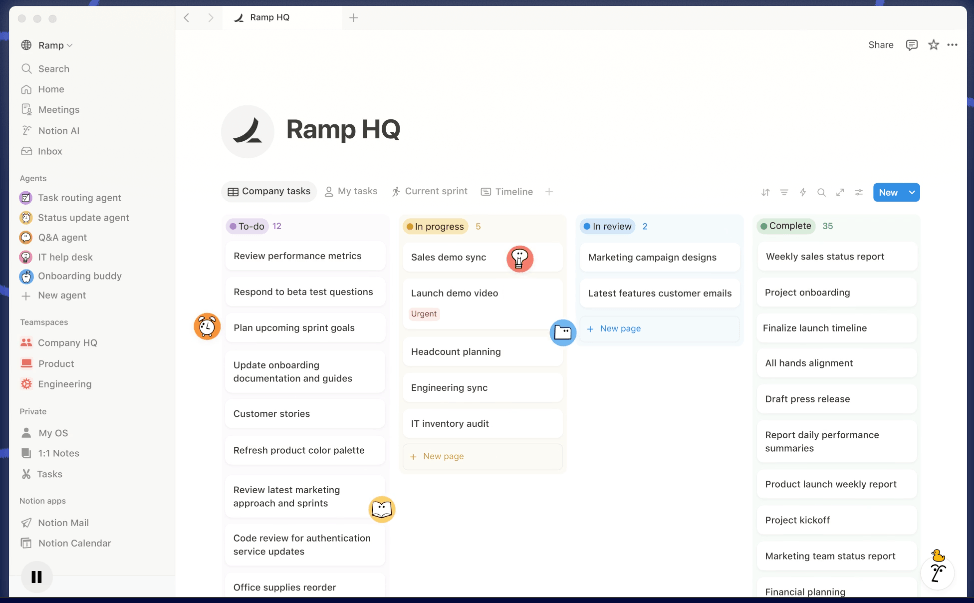Image resolution: width=974 pixels, height=603 pixels.
Task: Click New page in the In review column
Action: click(x=620, y=328)
